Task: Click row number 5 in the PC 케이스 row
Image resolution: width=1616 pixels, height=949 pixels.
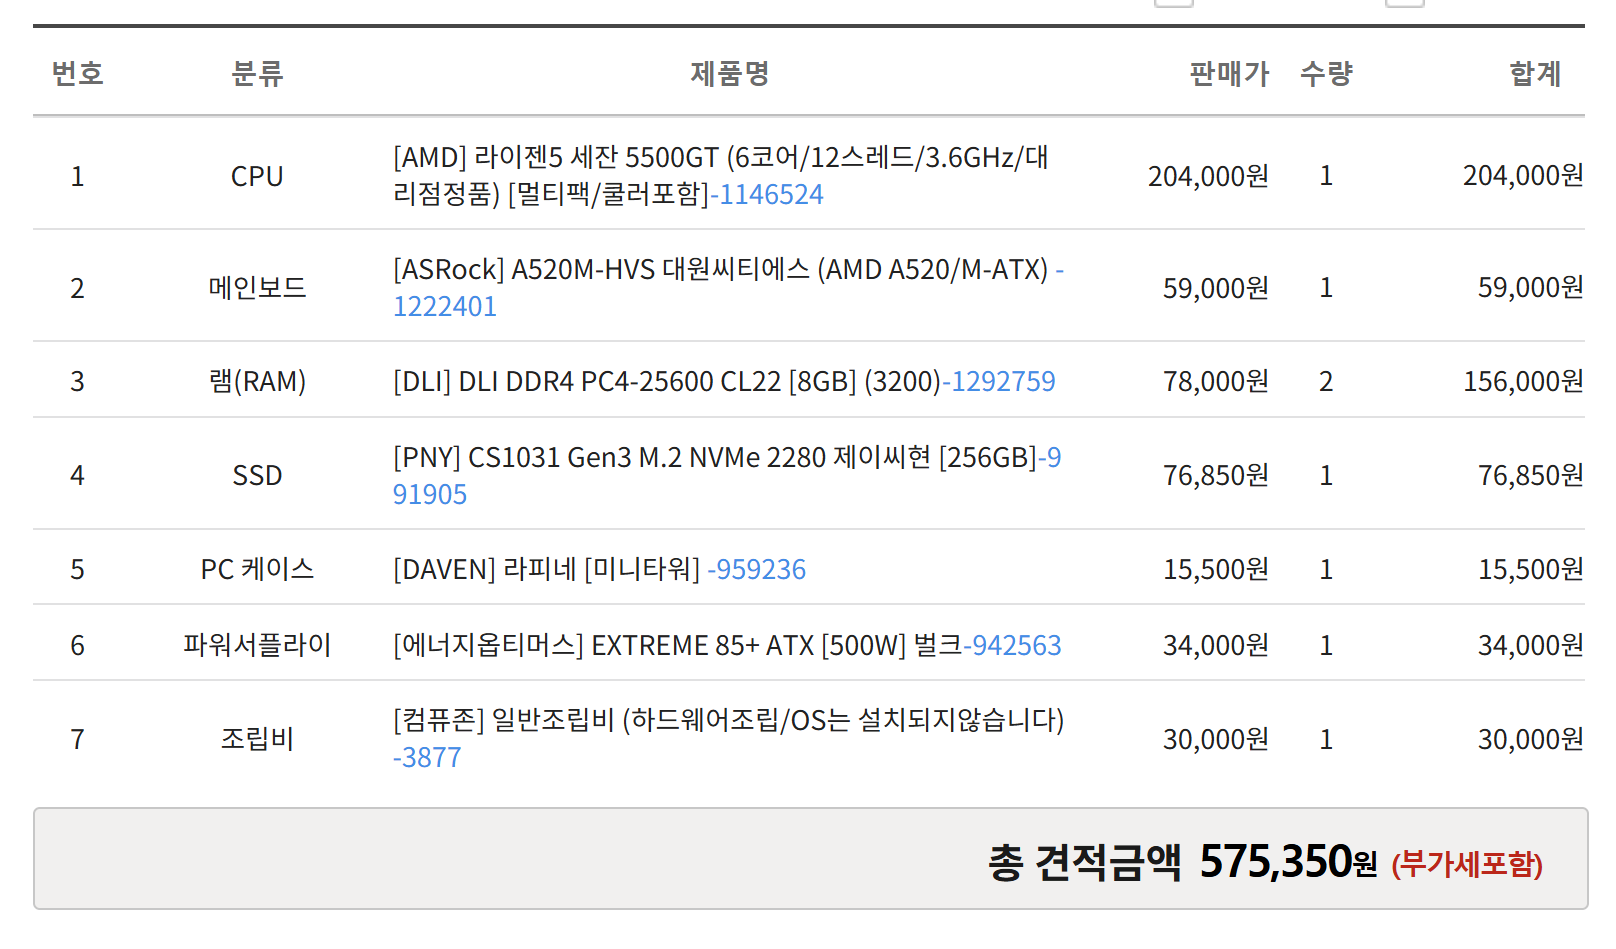Action: (77, 569)
